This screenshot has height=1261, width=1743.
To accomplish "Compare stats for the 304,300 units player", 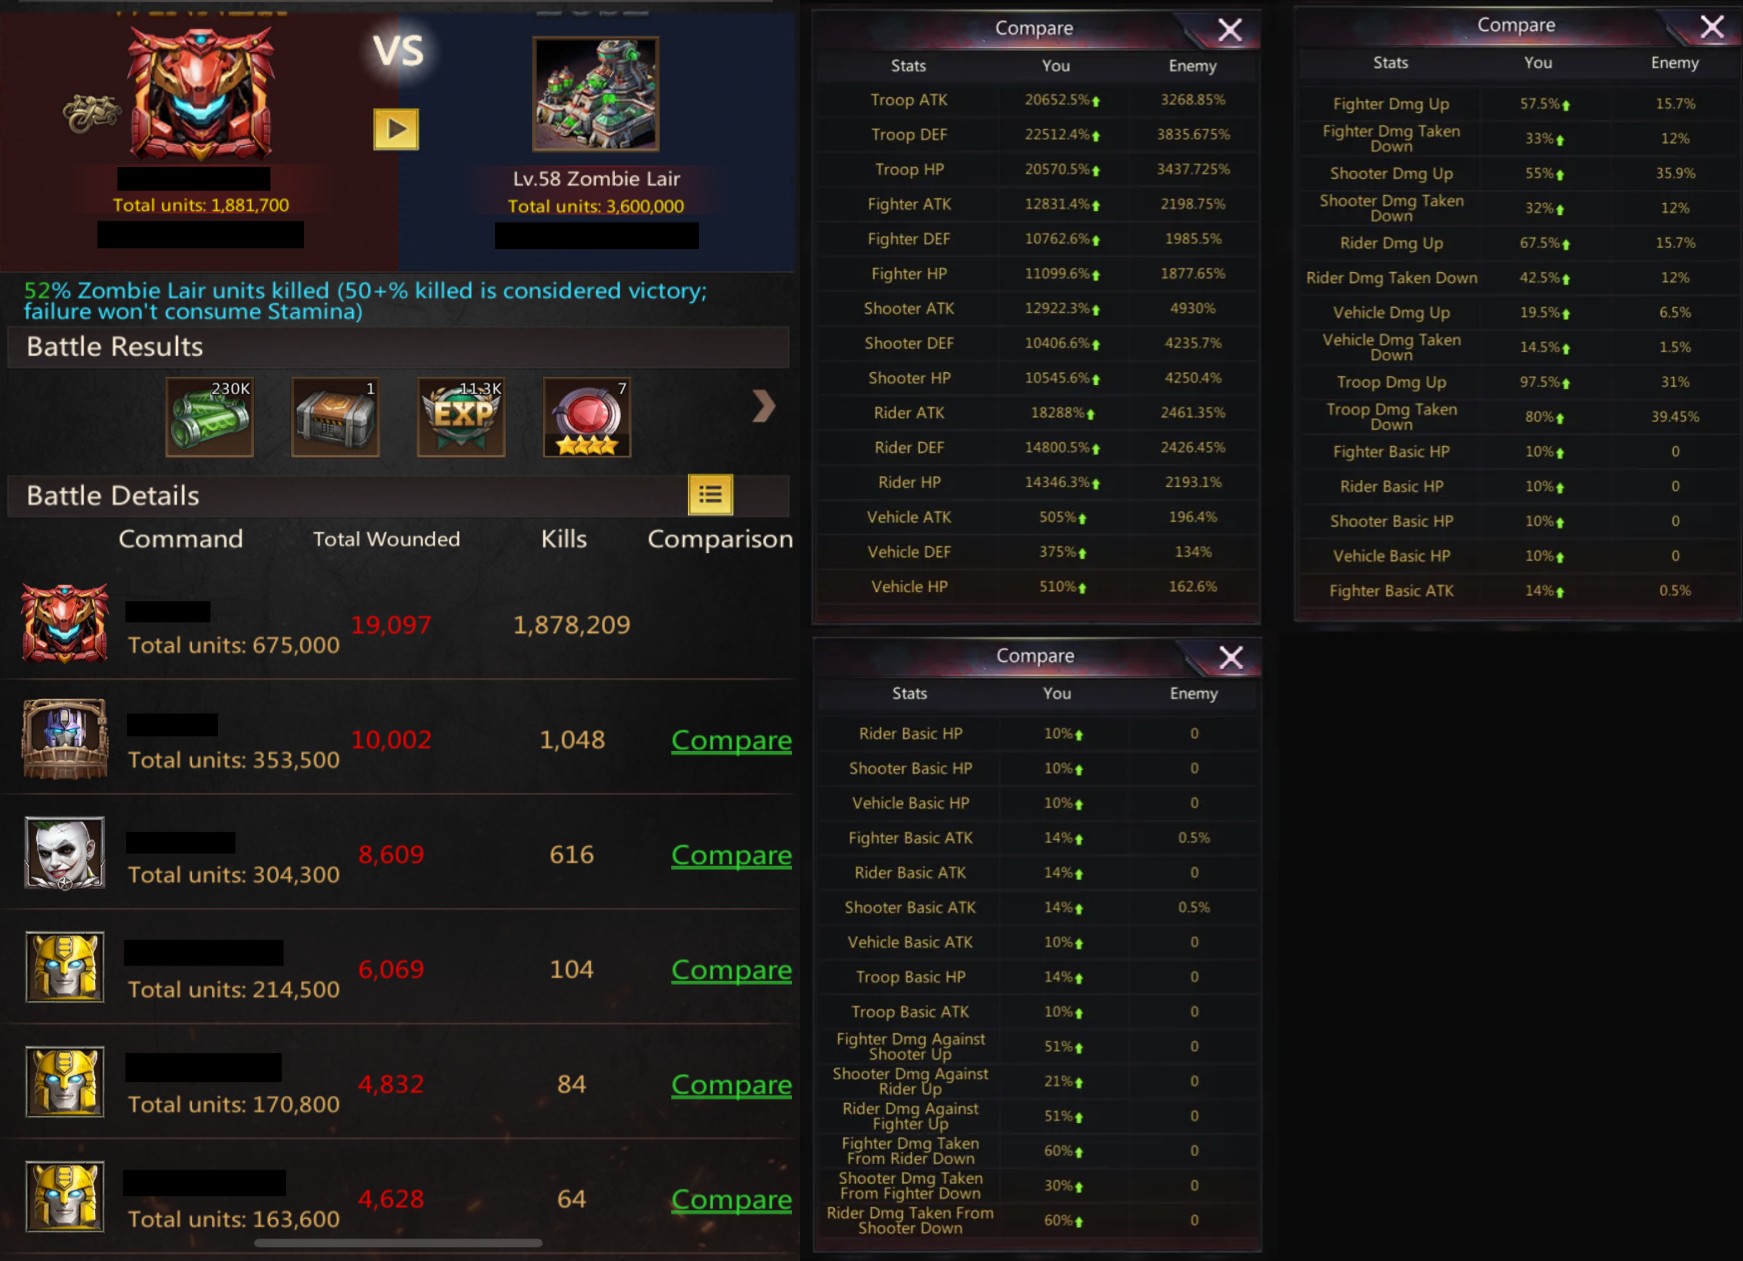I will [x=731, y=855].
